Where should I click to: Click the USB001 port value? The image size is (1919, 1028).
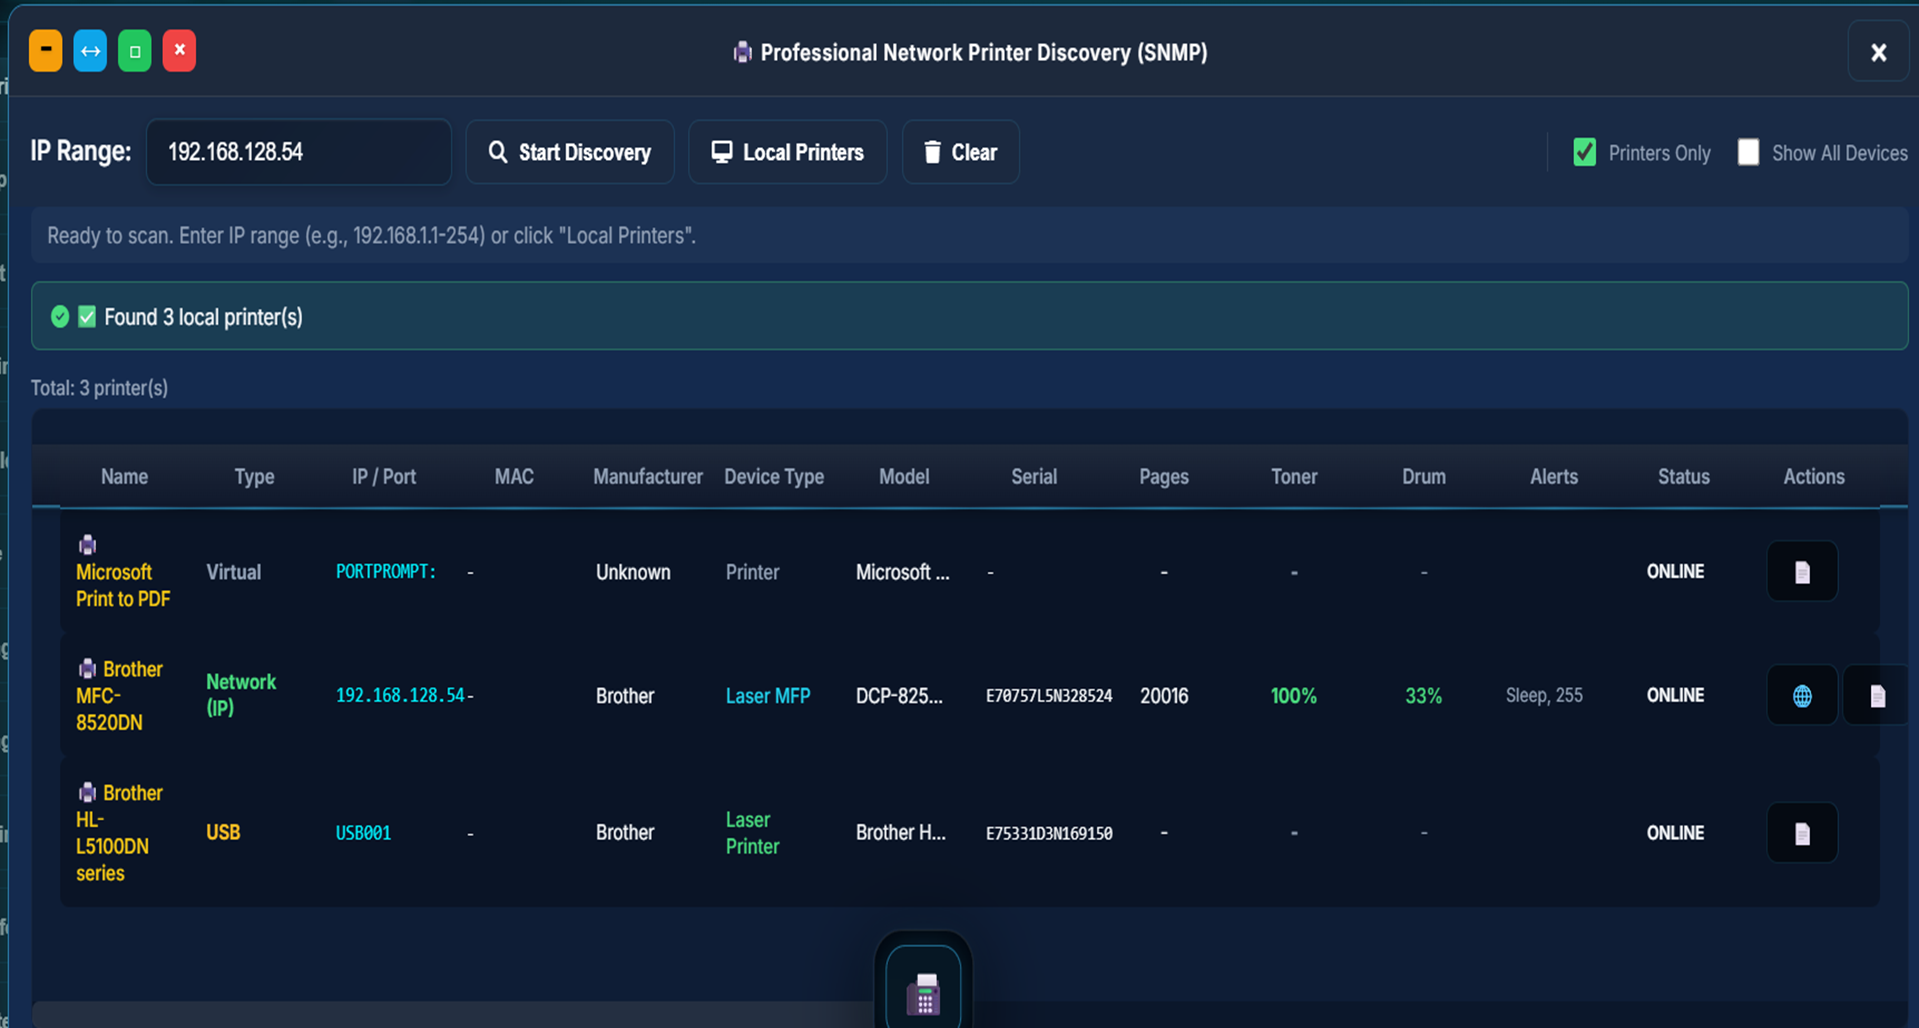(363, 833)
